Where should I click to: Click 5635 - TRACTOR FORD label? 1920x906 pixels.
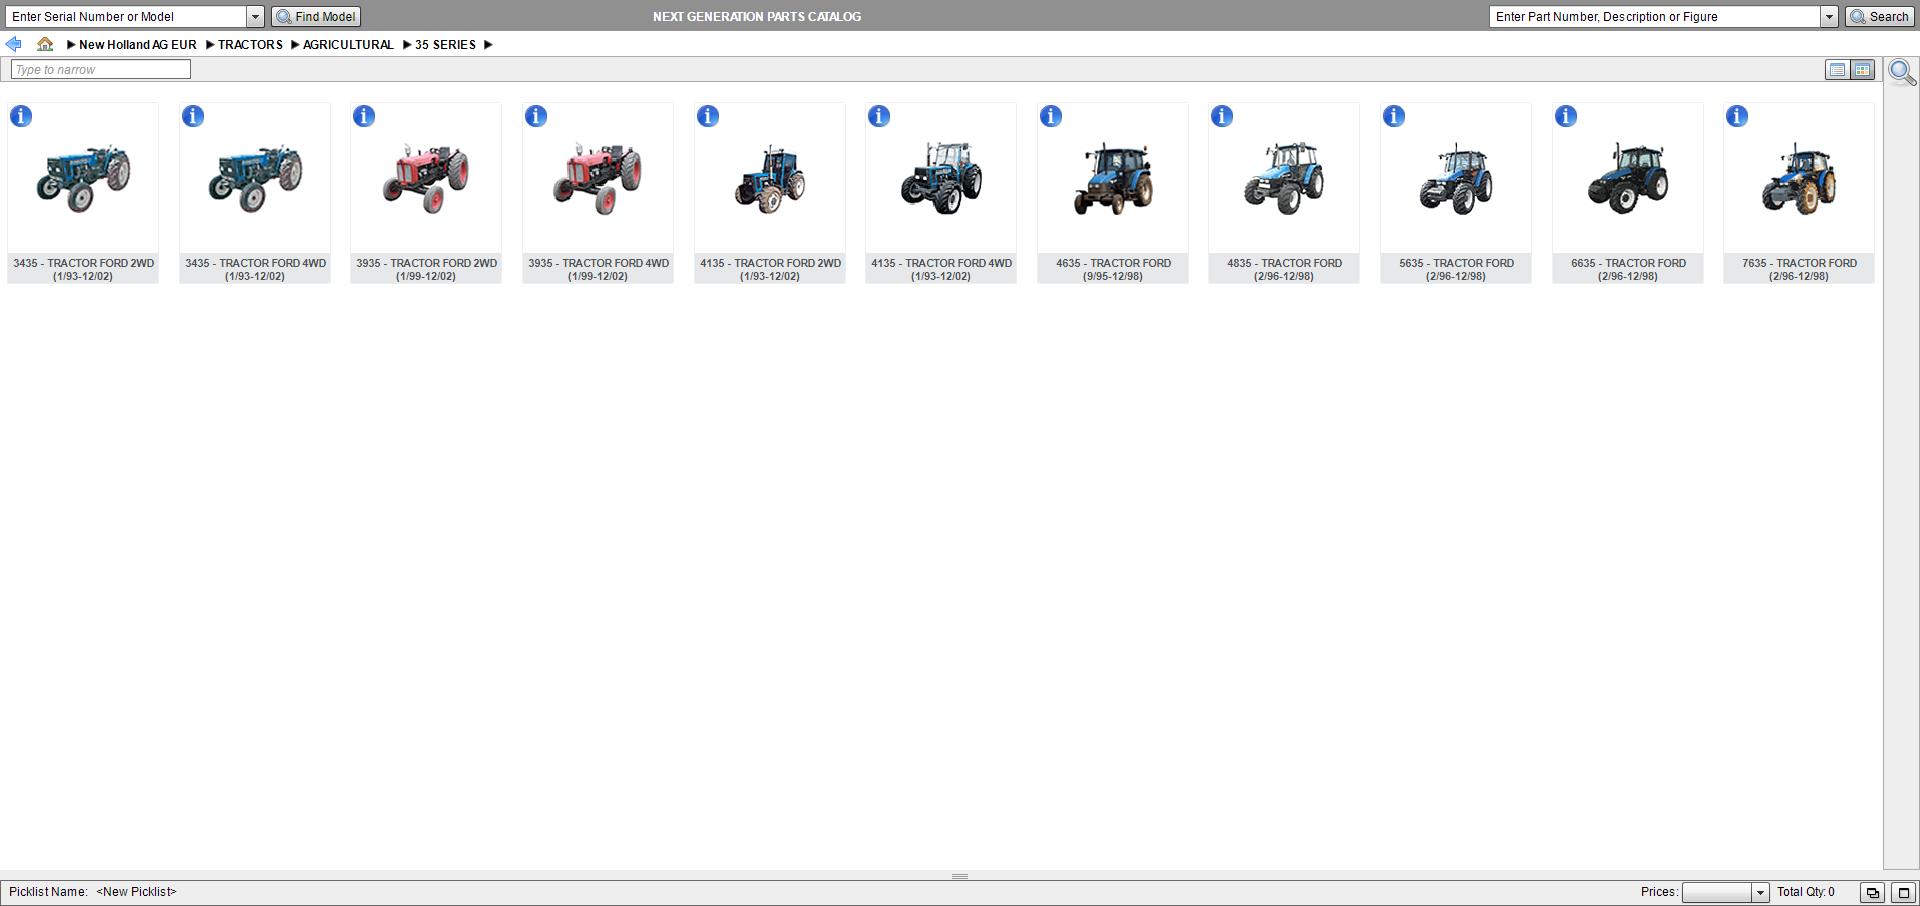[x=1456, y=270]
